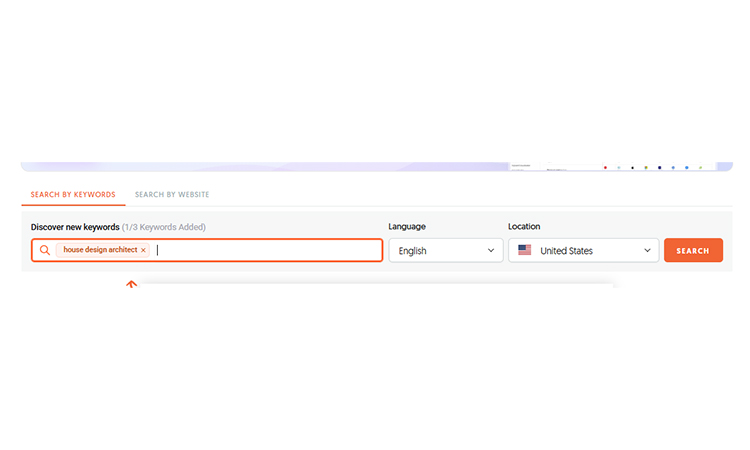Open the Language dropdown showing English
The image size is (750, 450).
coord(446,251)
